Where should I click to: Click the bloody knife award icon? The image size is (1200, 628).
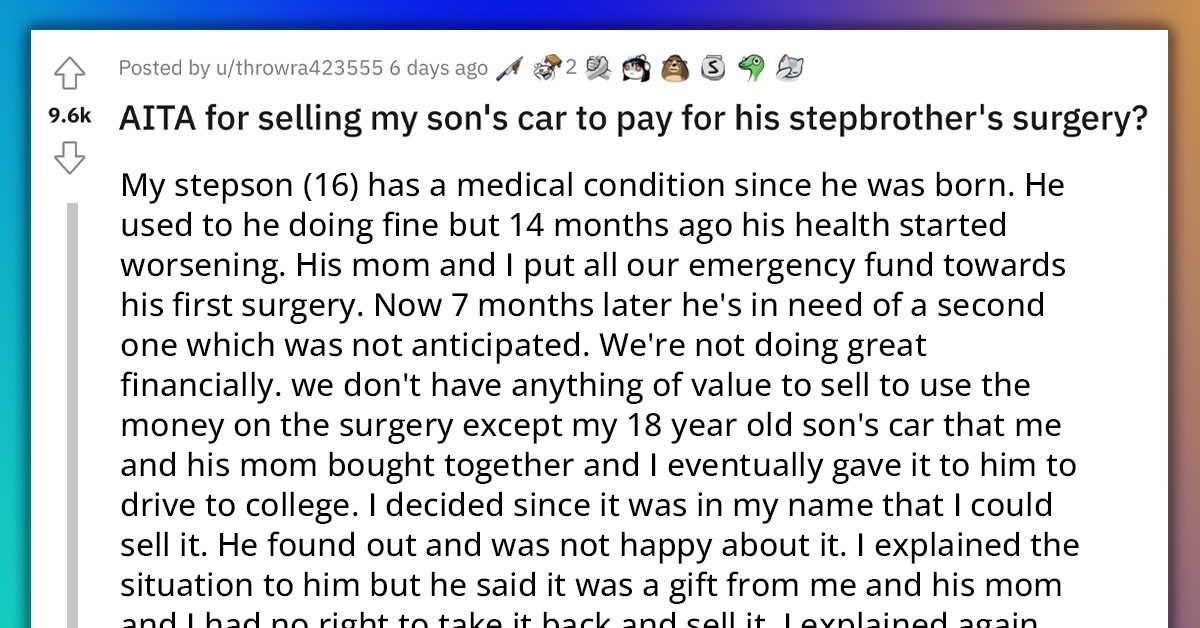511,68
